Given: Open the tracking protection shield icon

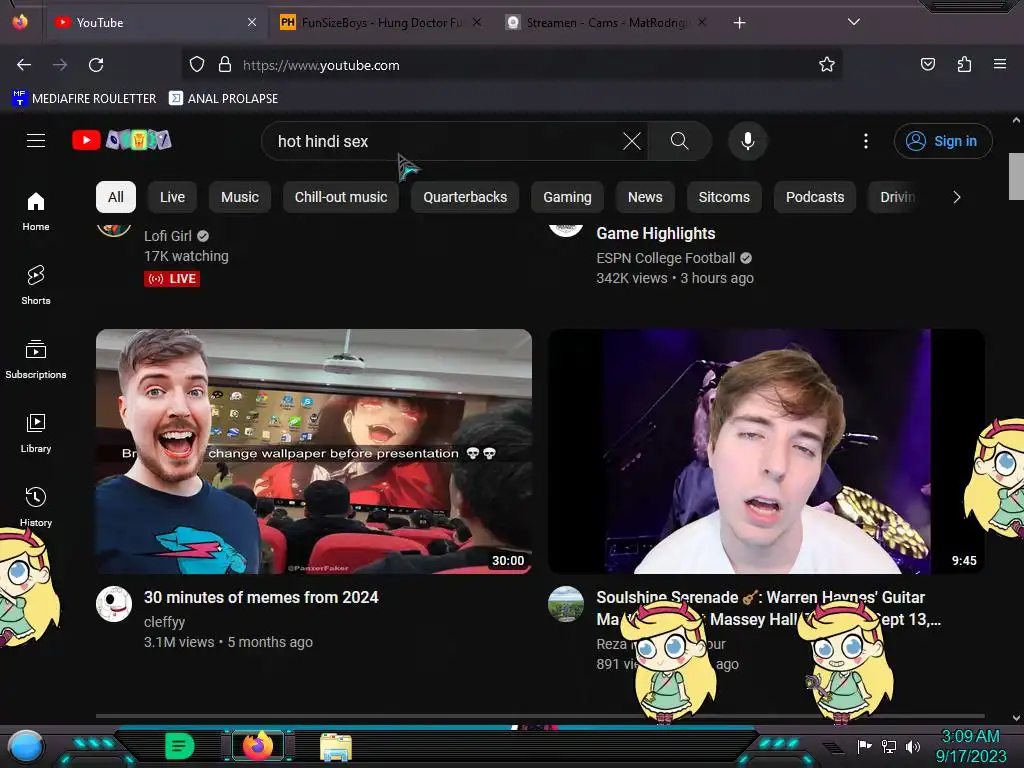Looking at the screenshot, I should [197, 65].
